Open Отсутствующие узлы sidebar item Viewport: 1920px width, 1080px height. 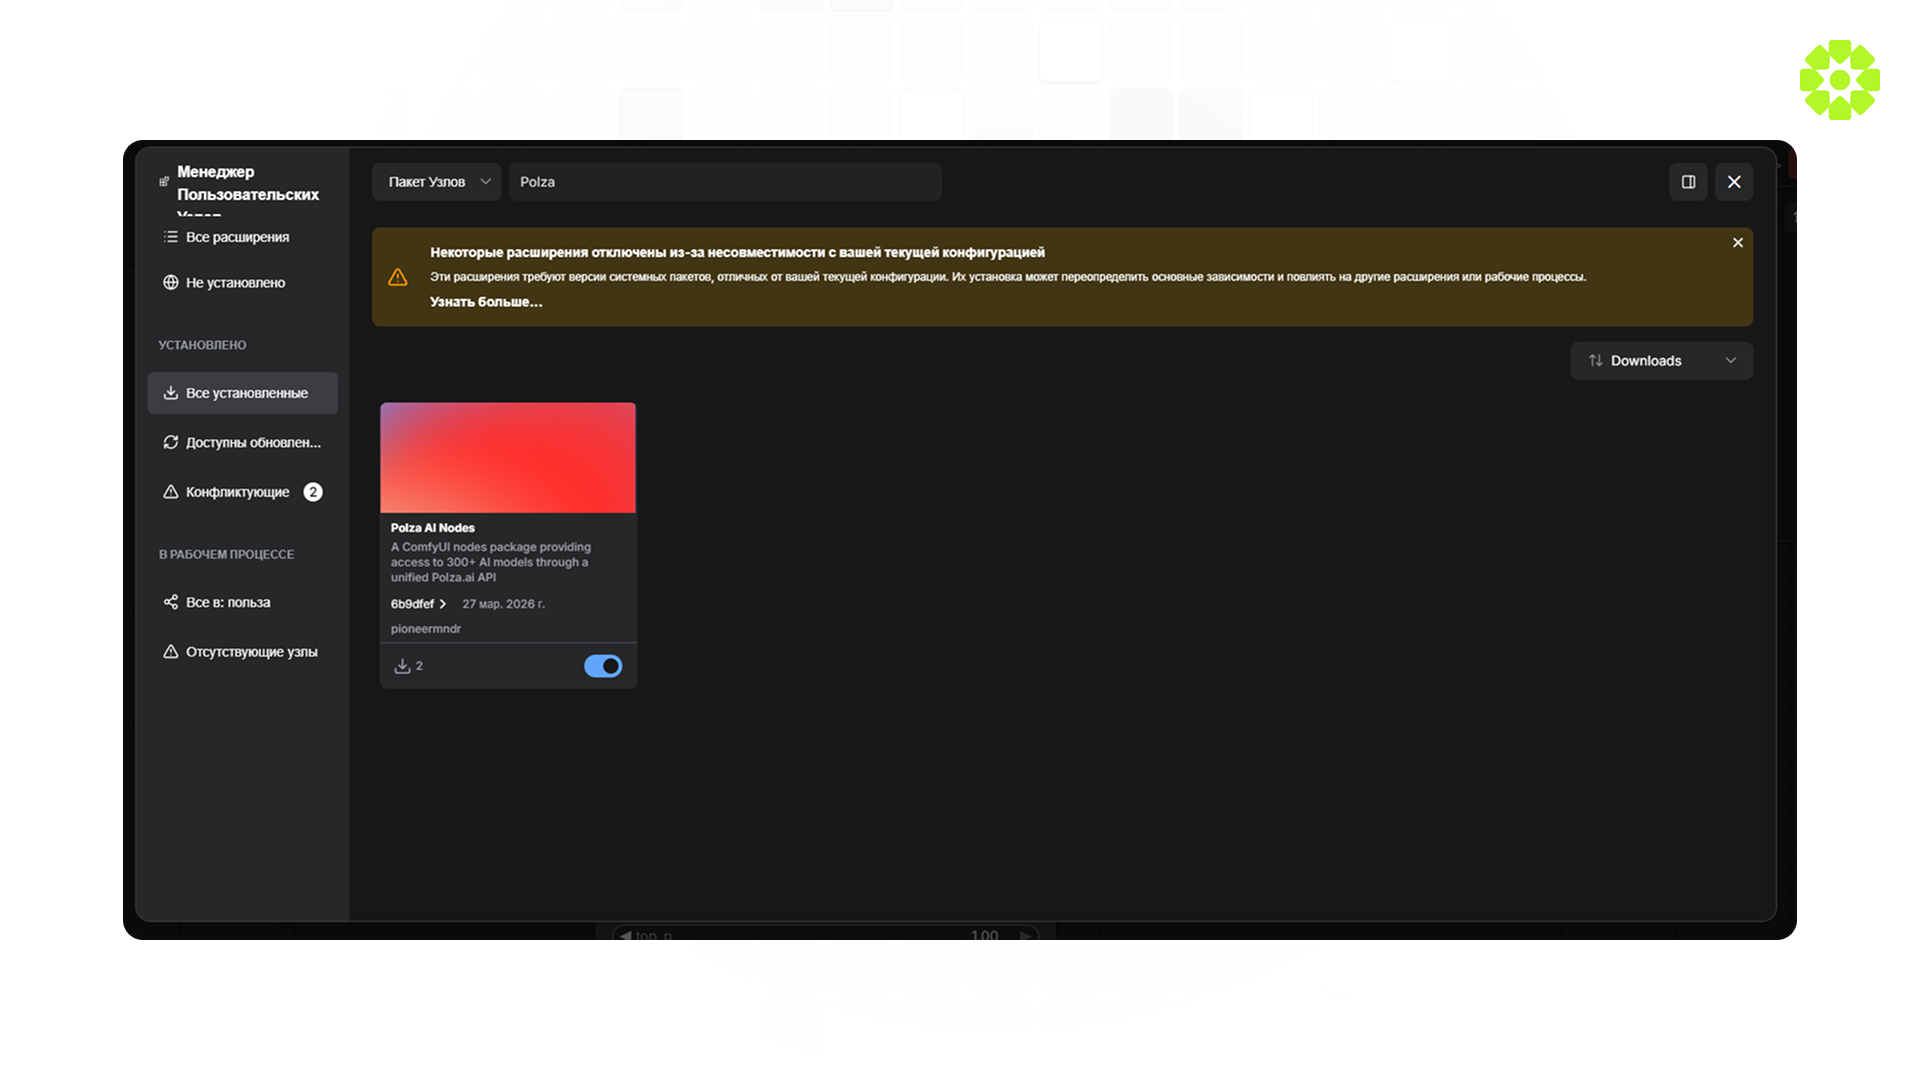251,652
